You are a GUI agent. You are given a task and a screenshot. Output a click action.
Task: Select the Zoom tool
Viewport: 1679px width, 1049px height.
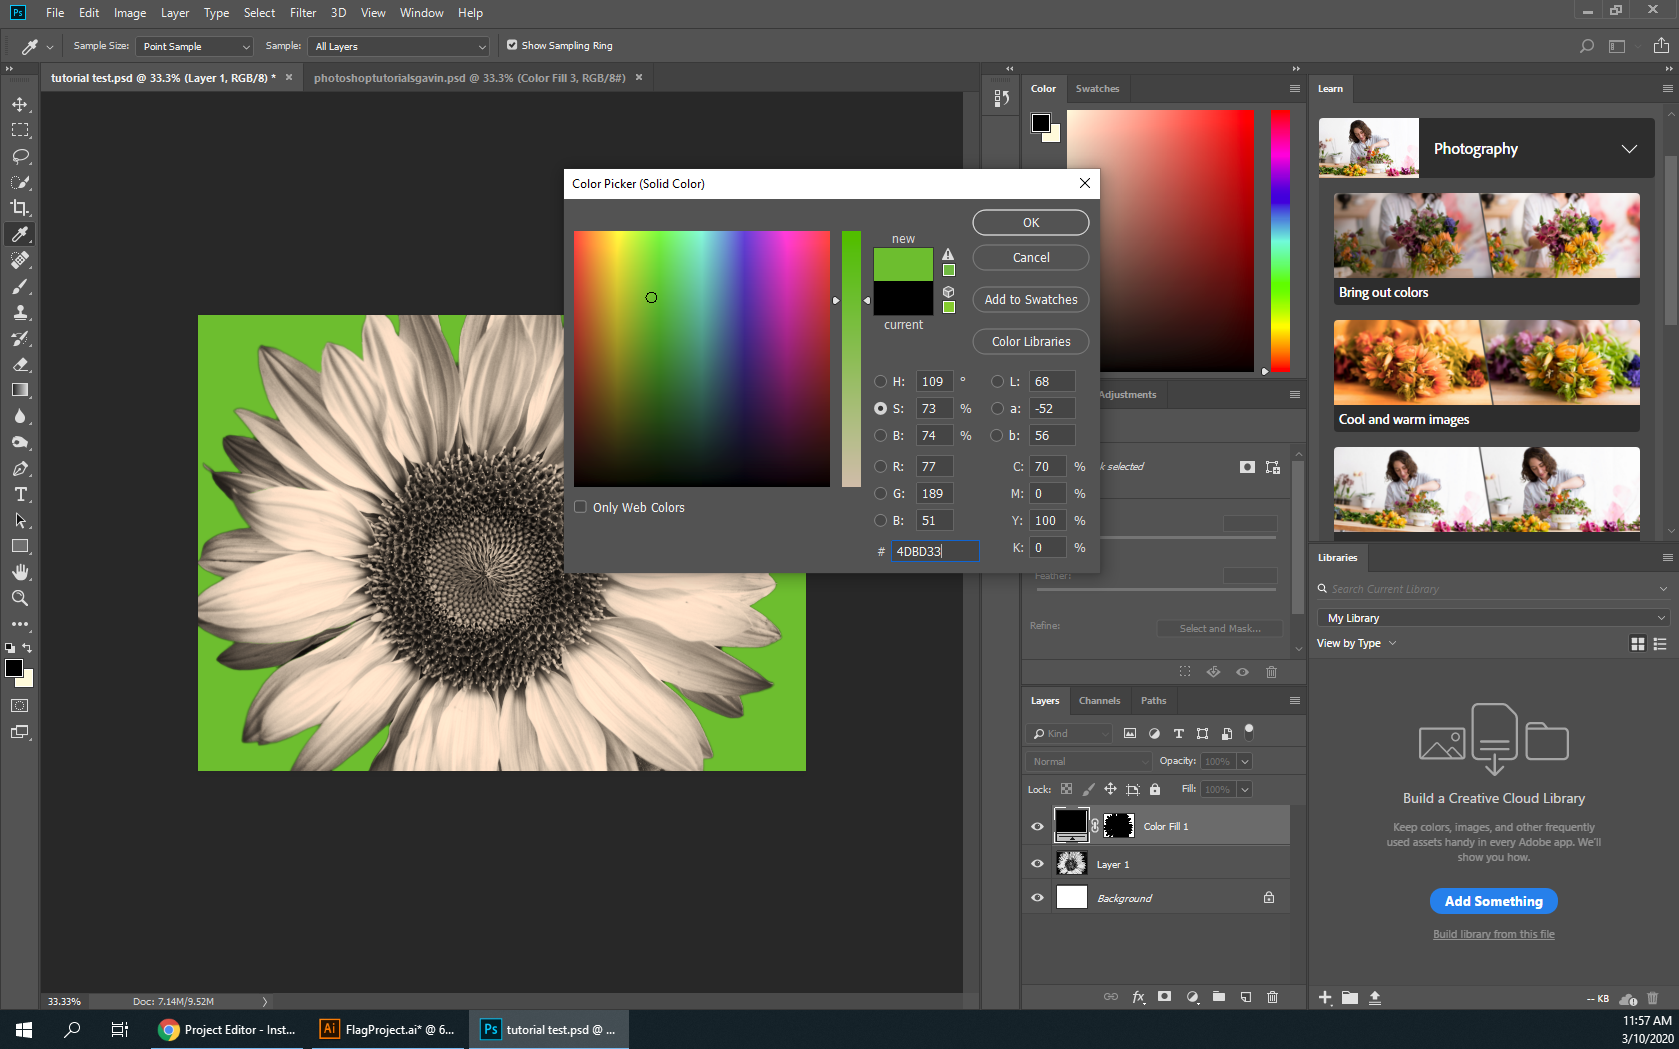click(20, 598)
